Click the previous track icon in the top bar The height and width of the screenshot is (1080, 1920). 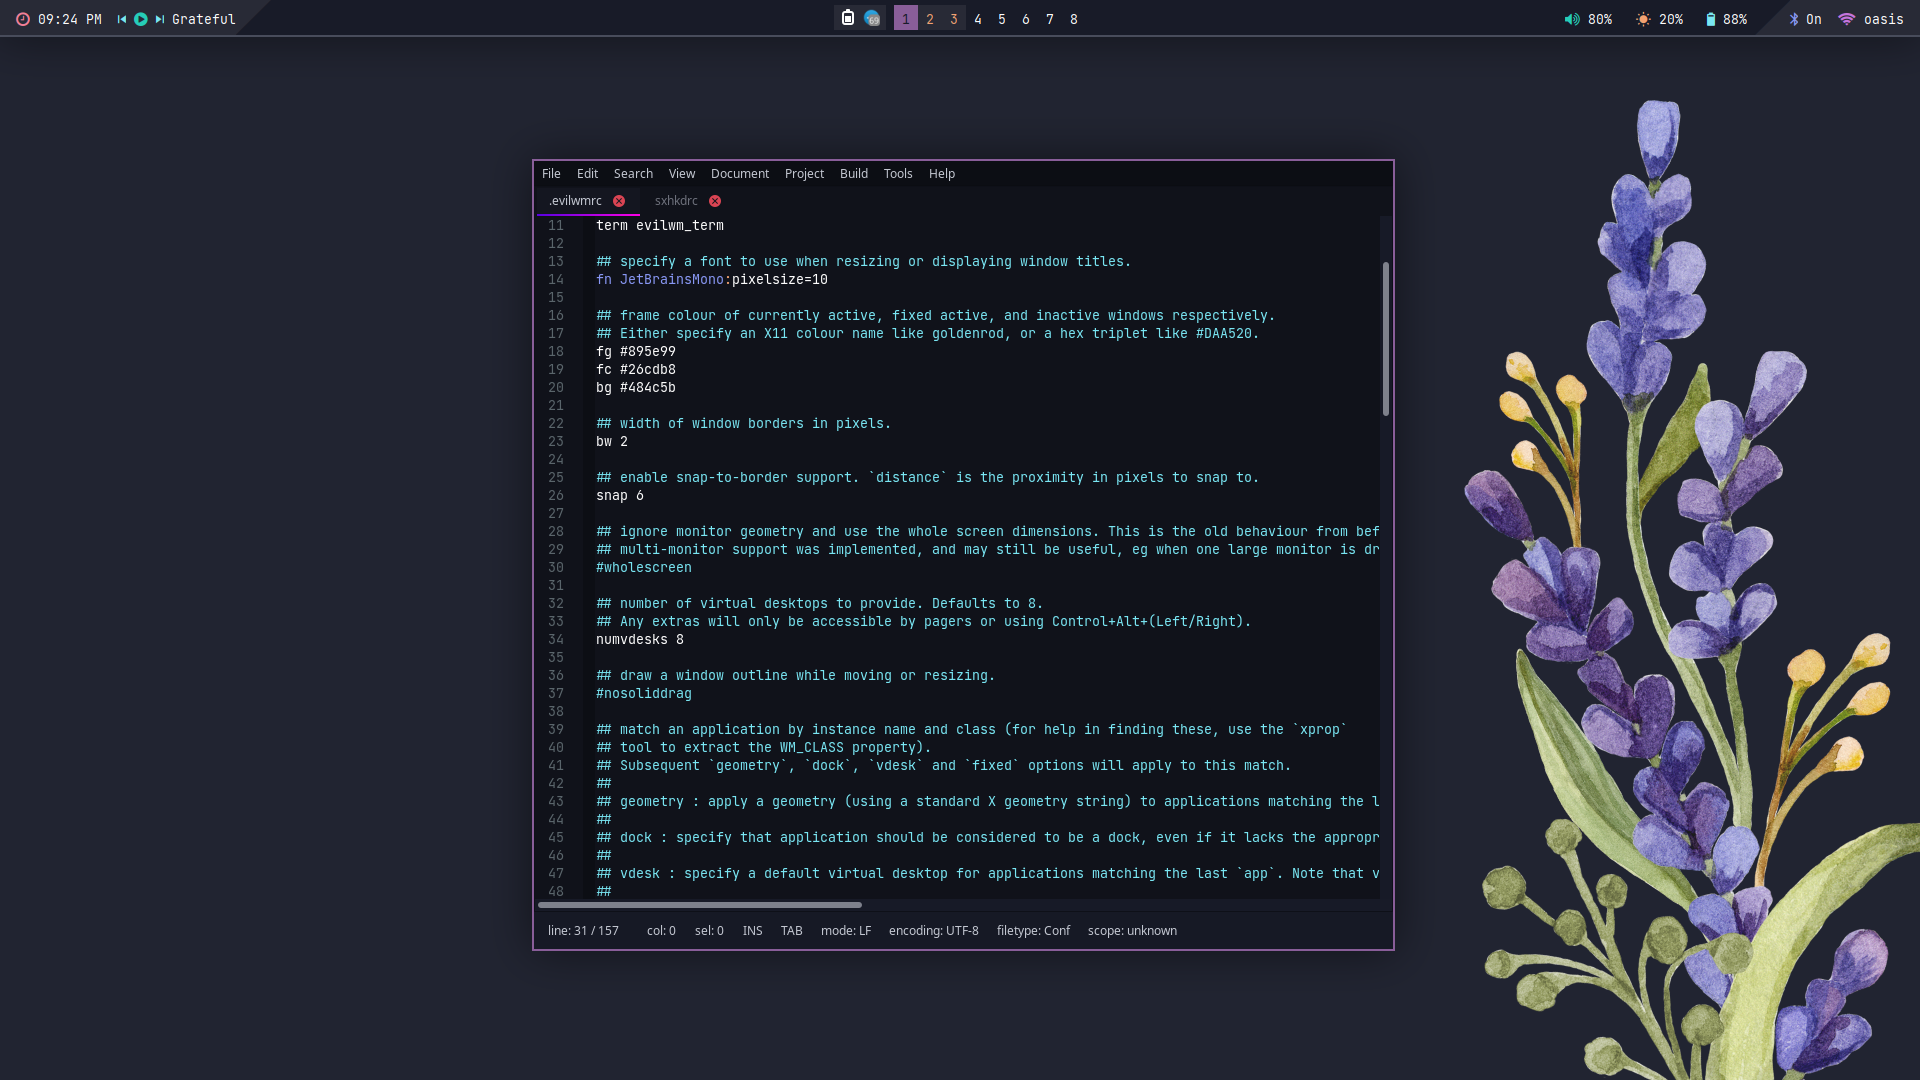click(x=122, y=19)
